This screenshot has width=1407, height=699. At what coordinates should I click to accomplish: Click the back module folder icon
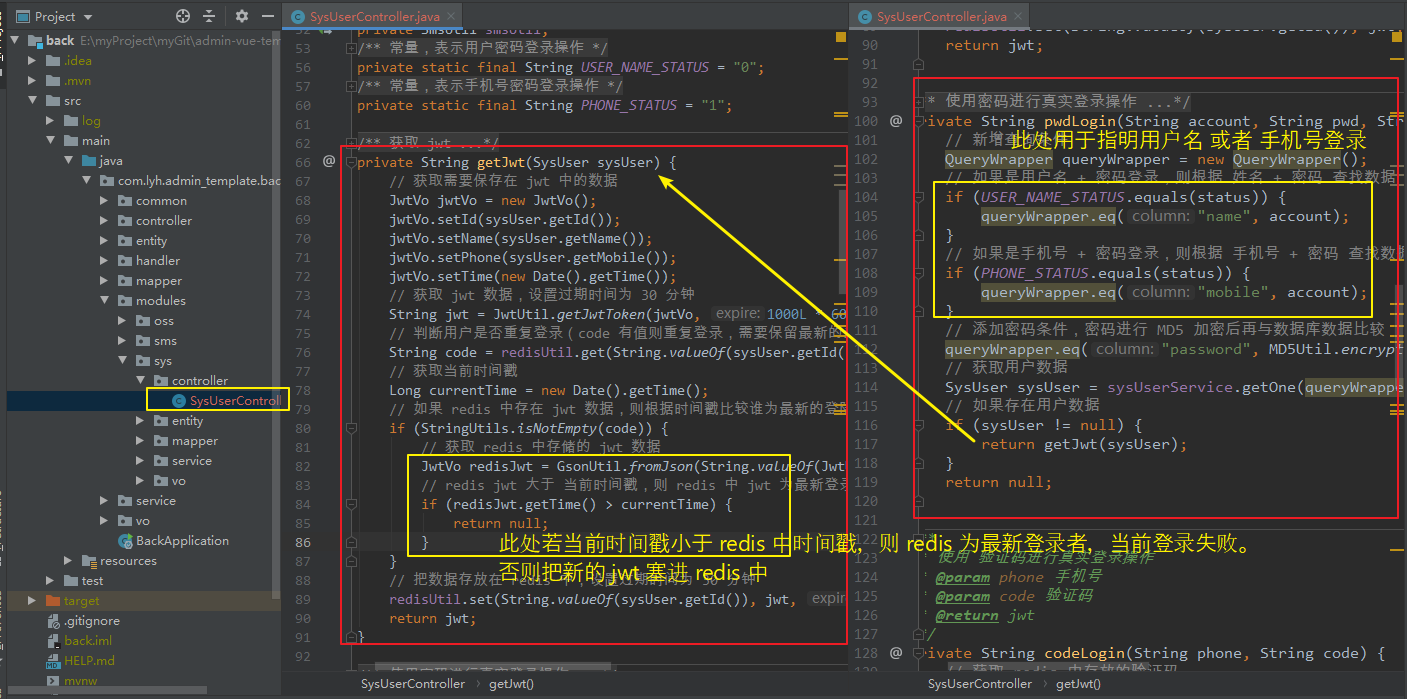pos(35,40)
